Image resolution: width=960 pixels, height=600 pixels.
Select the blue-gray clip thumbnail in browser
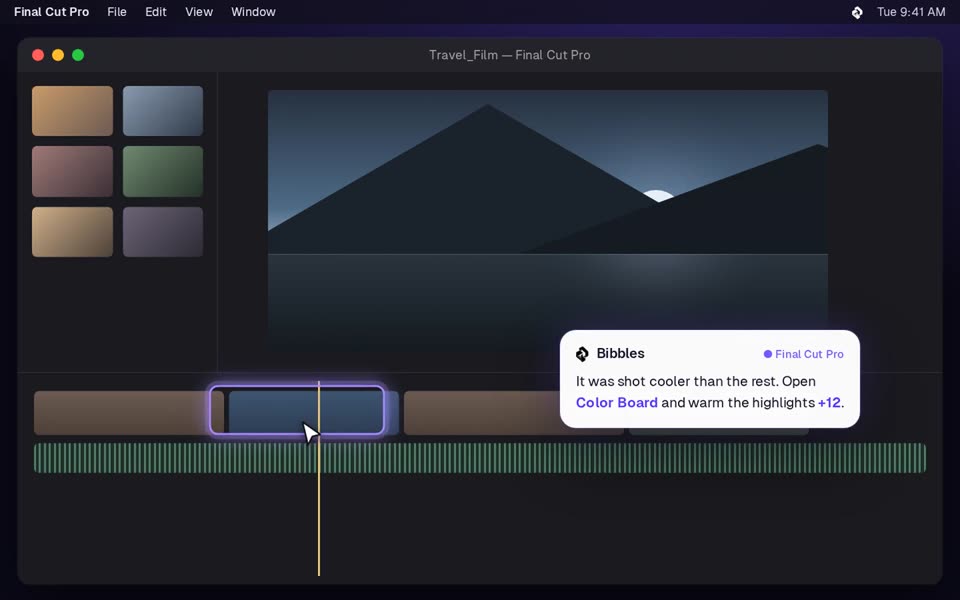point(163,111)
